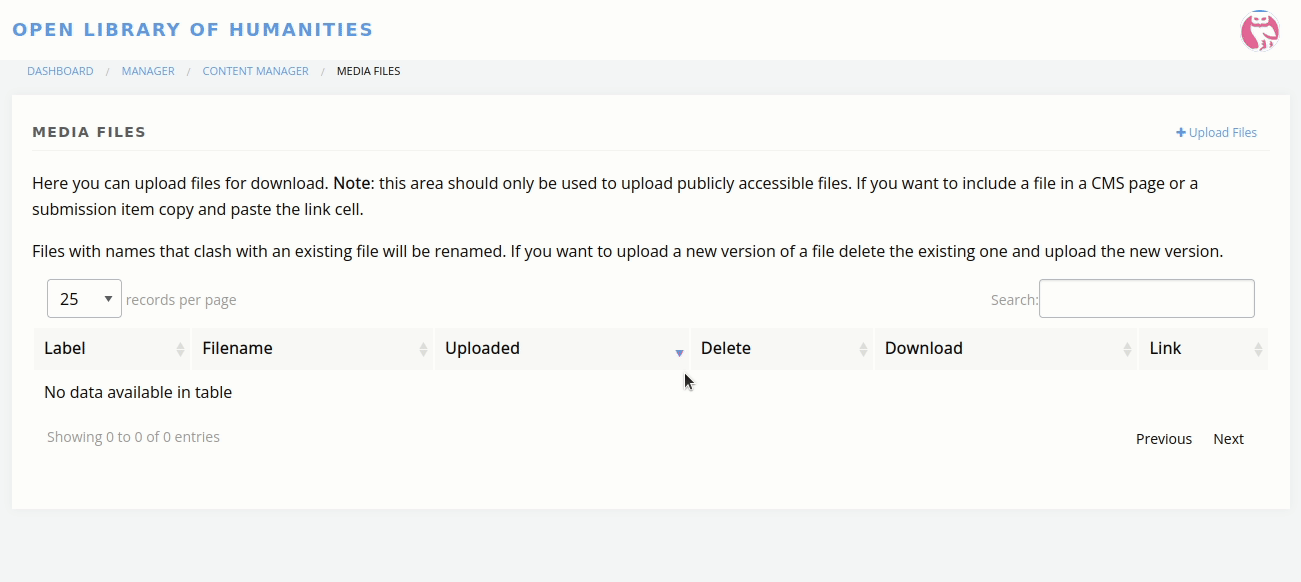Focus the Search input field
Viewport: 1301px width, 582px height.
1146,299
